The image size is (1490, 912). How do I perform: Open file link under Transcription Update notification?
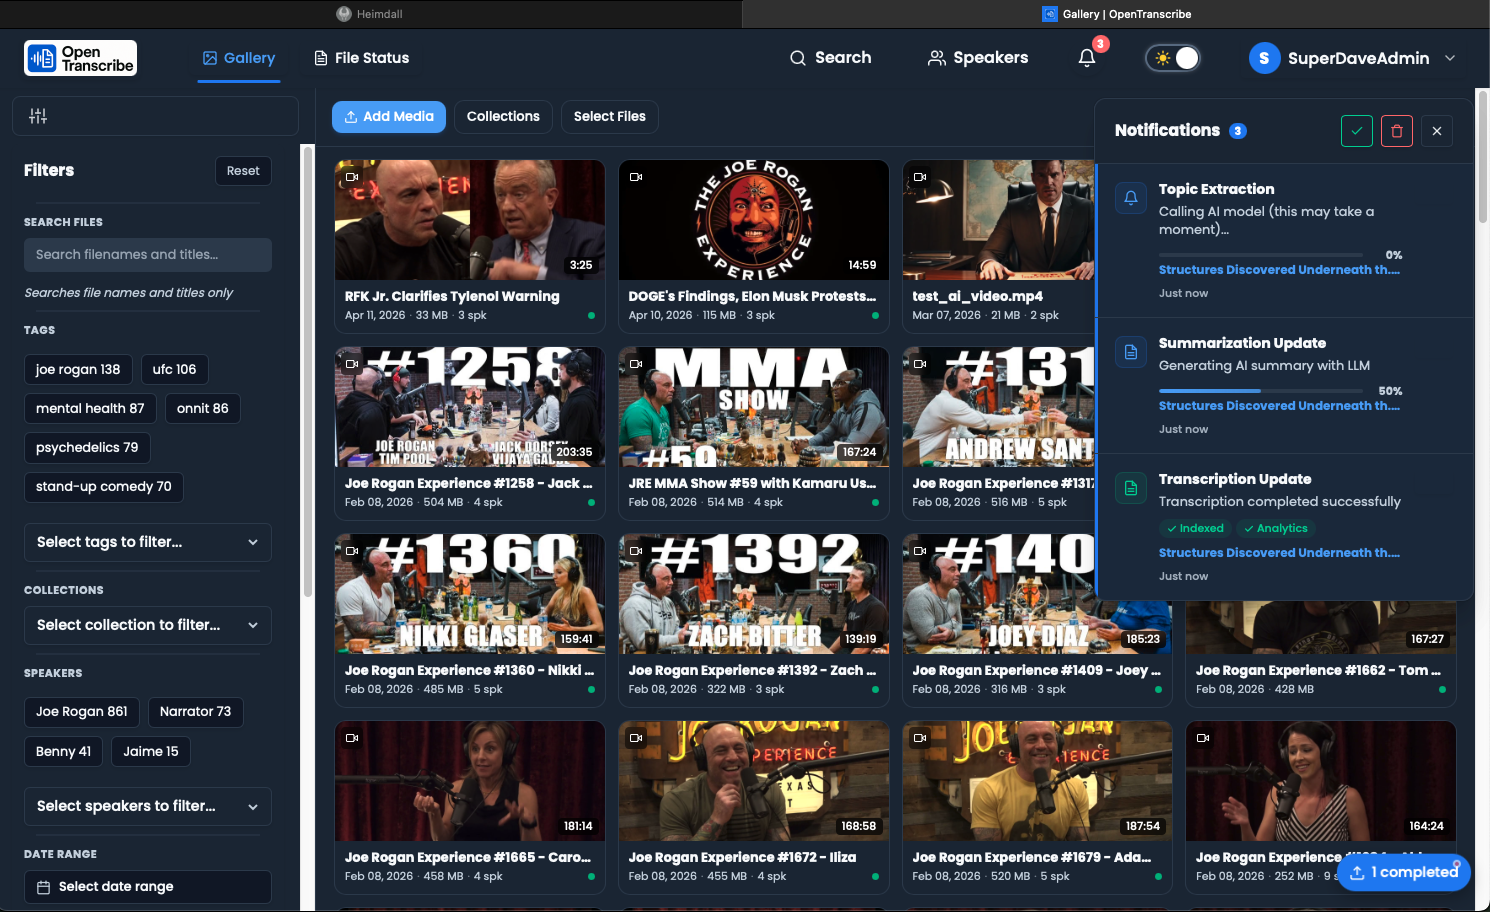tap(1279, 553)
